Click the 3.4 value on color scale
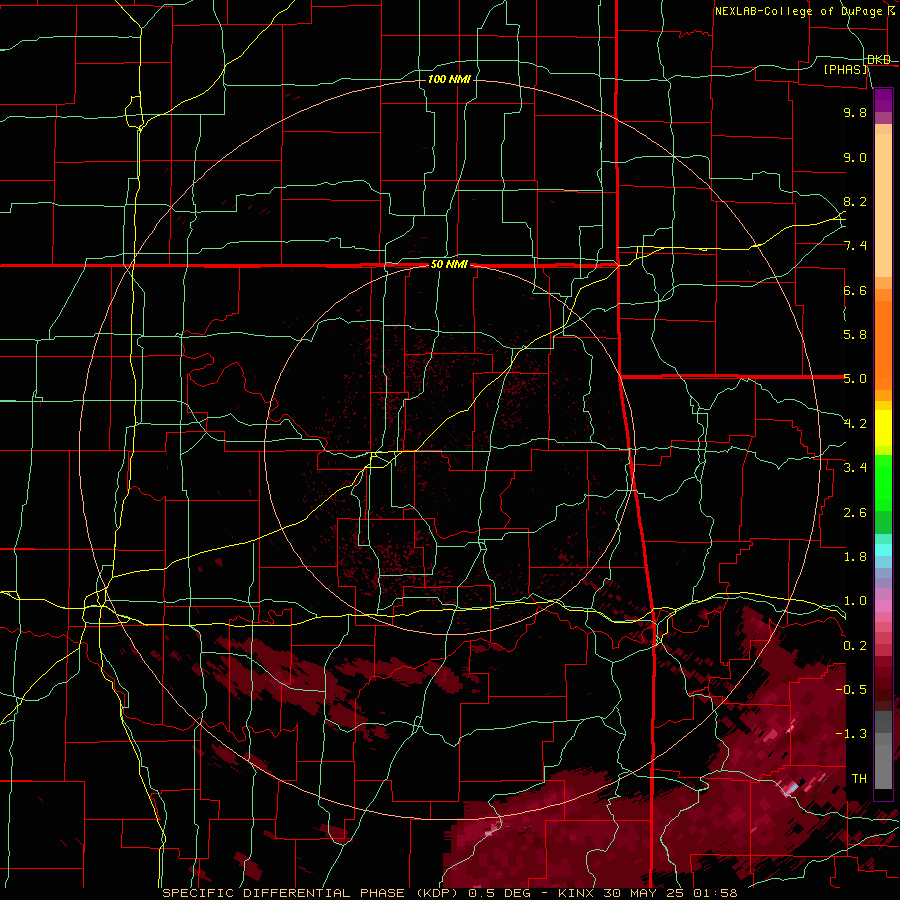The height and width of the screenshot is (900, 900). (x=855, y=468)
